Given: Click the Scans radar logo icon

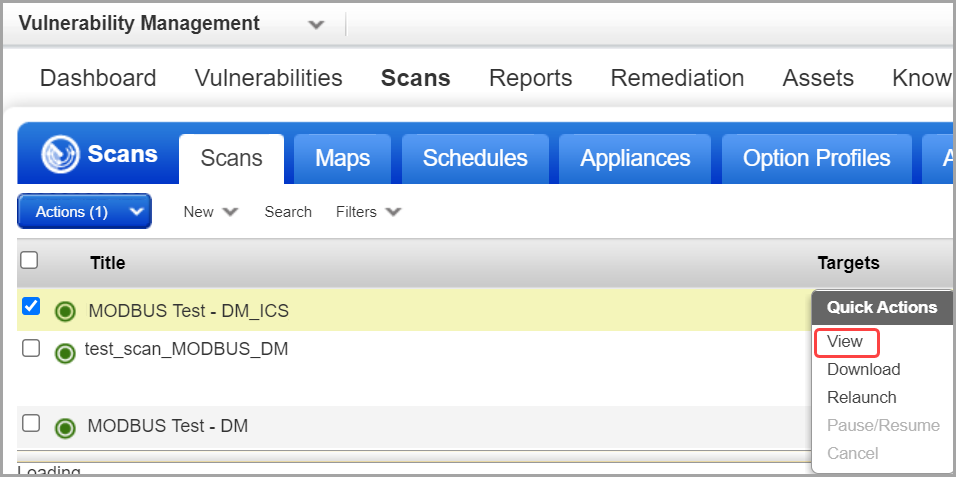Looking at the screenshot, I should [60, 155].
